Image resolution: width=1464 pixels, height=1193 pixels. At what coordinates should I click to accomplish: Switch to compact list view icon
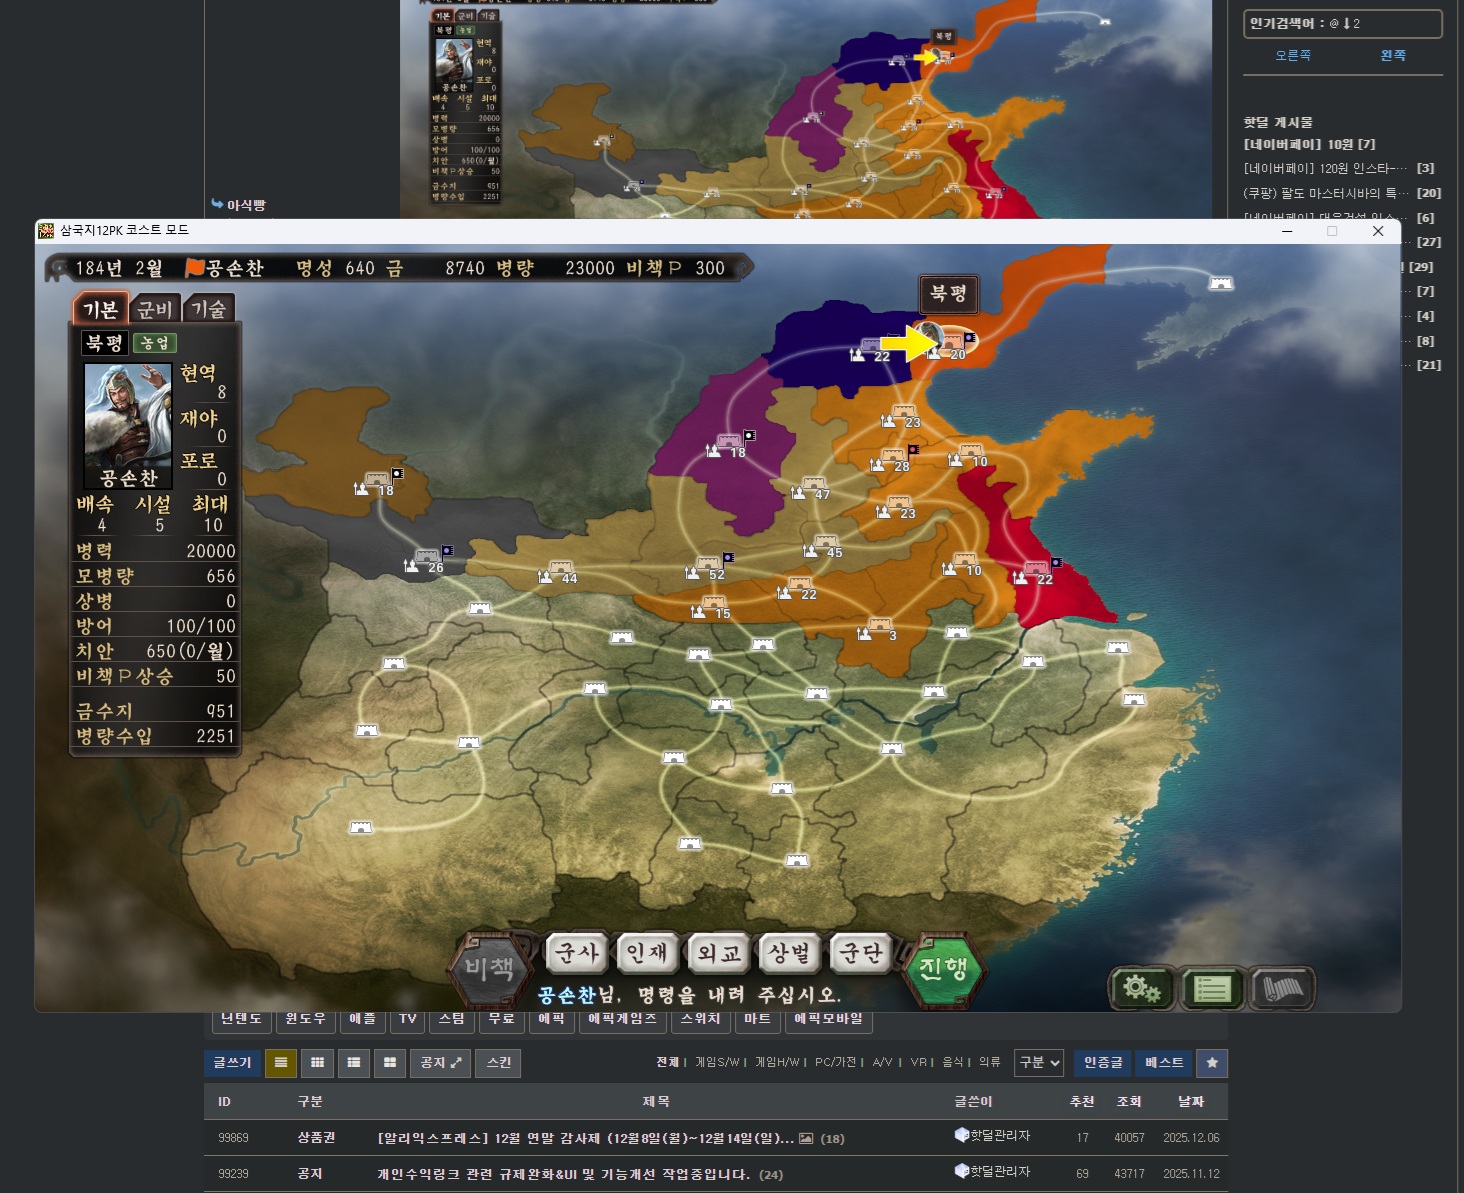click(x=281, y=1063)
